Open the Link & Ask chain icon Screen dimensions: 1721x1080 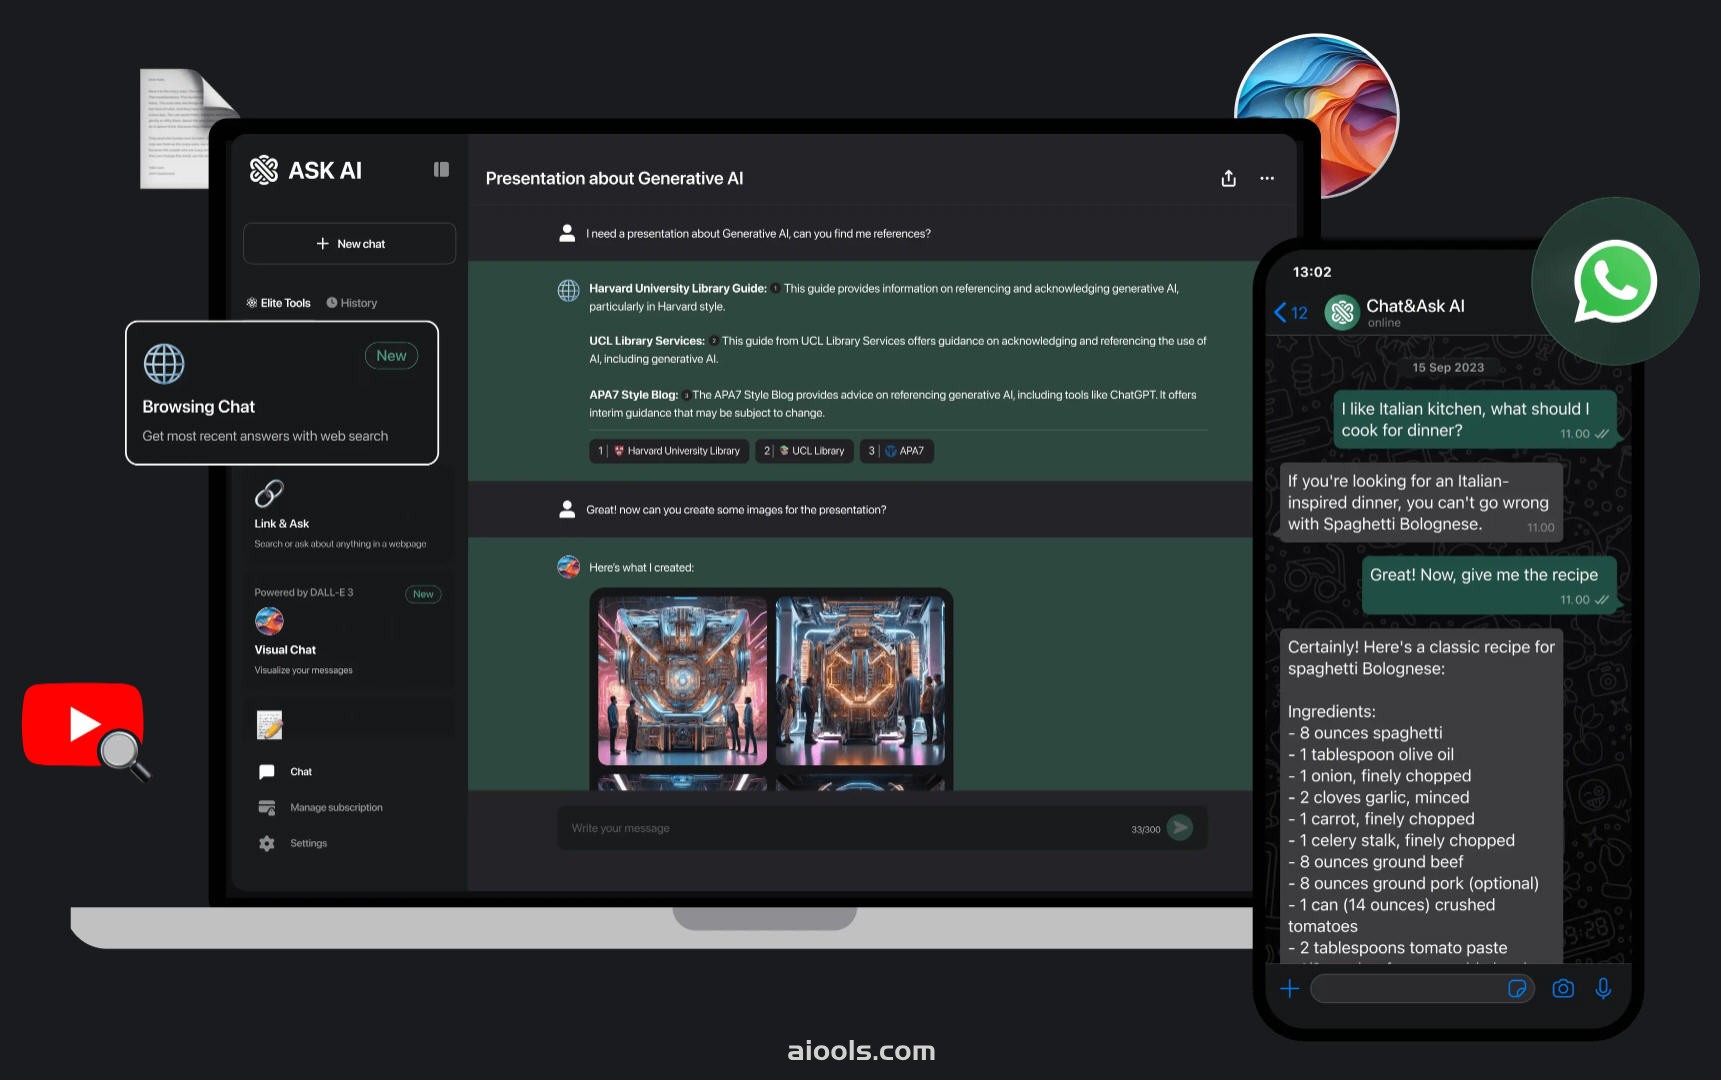[269, 494]
